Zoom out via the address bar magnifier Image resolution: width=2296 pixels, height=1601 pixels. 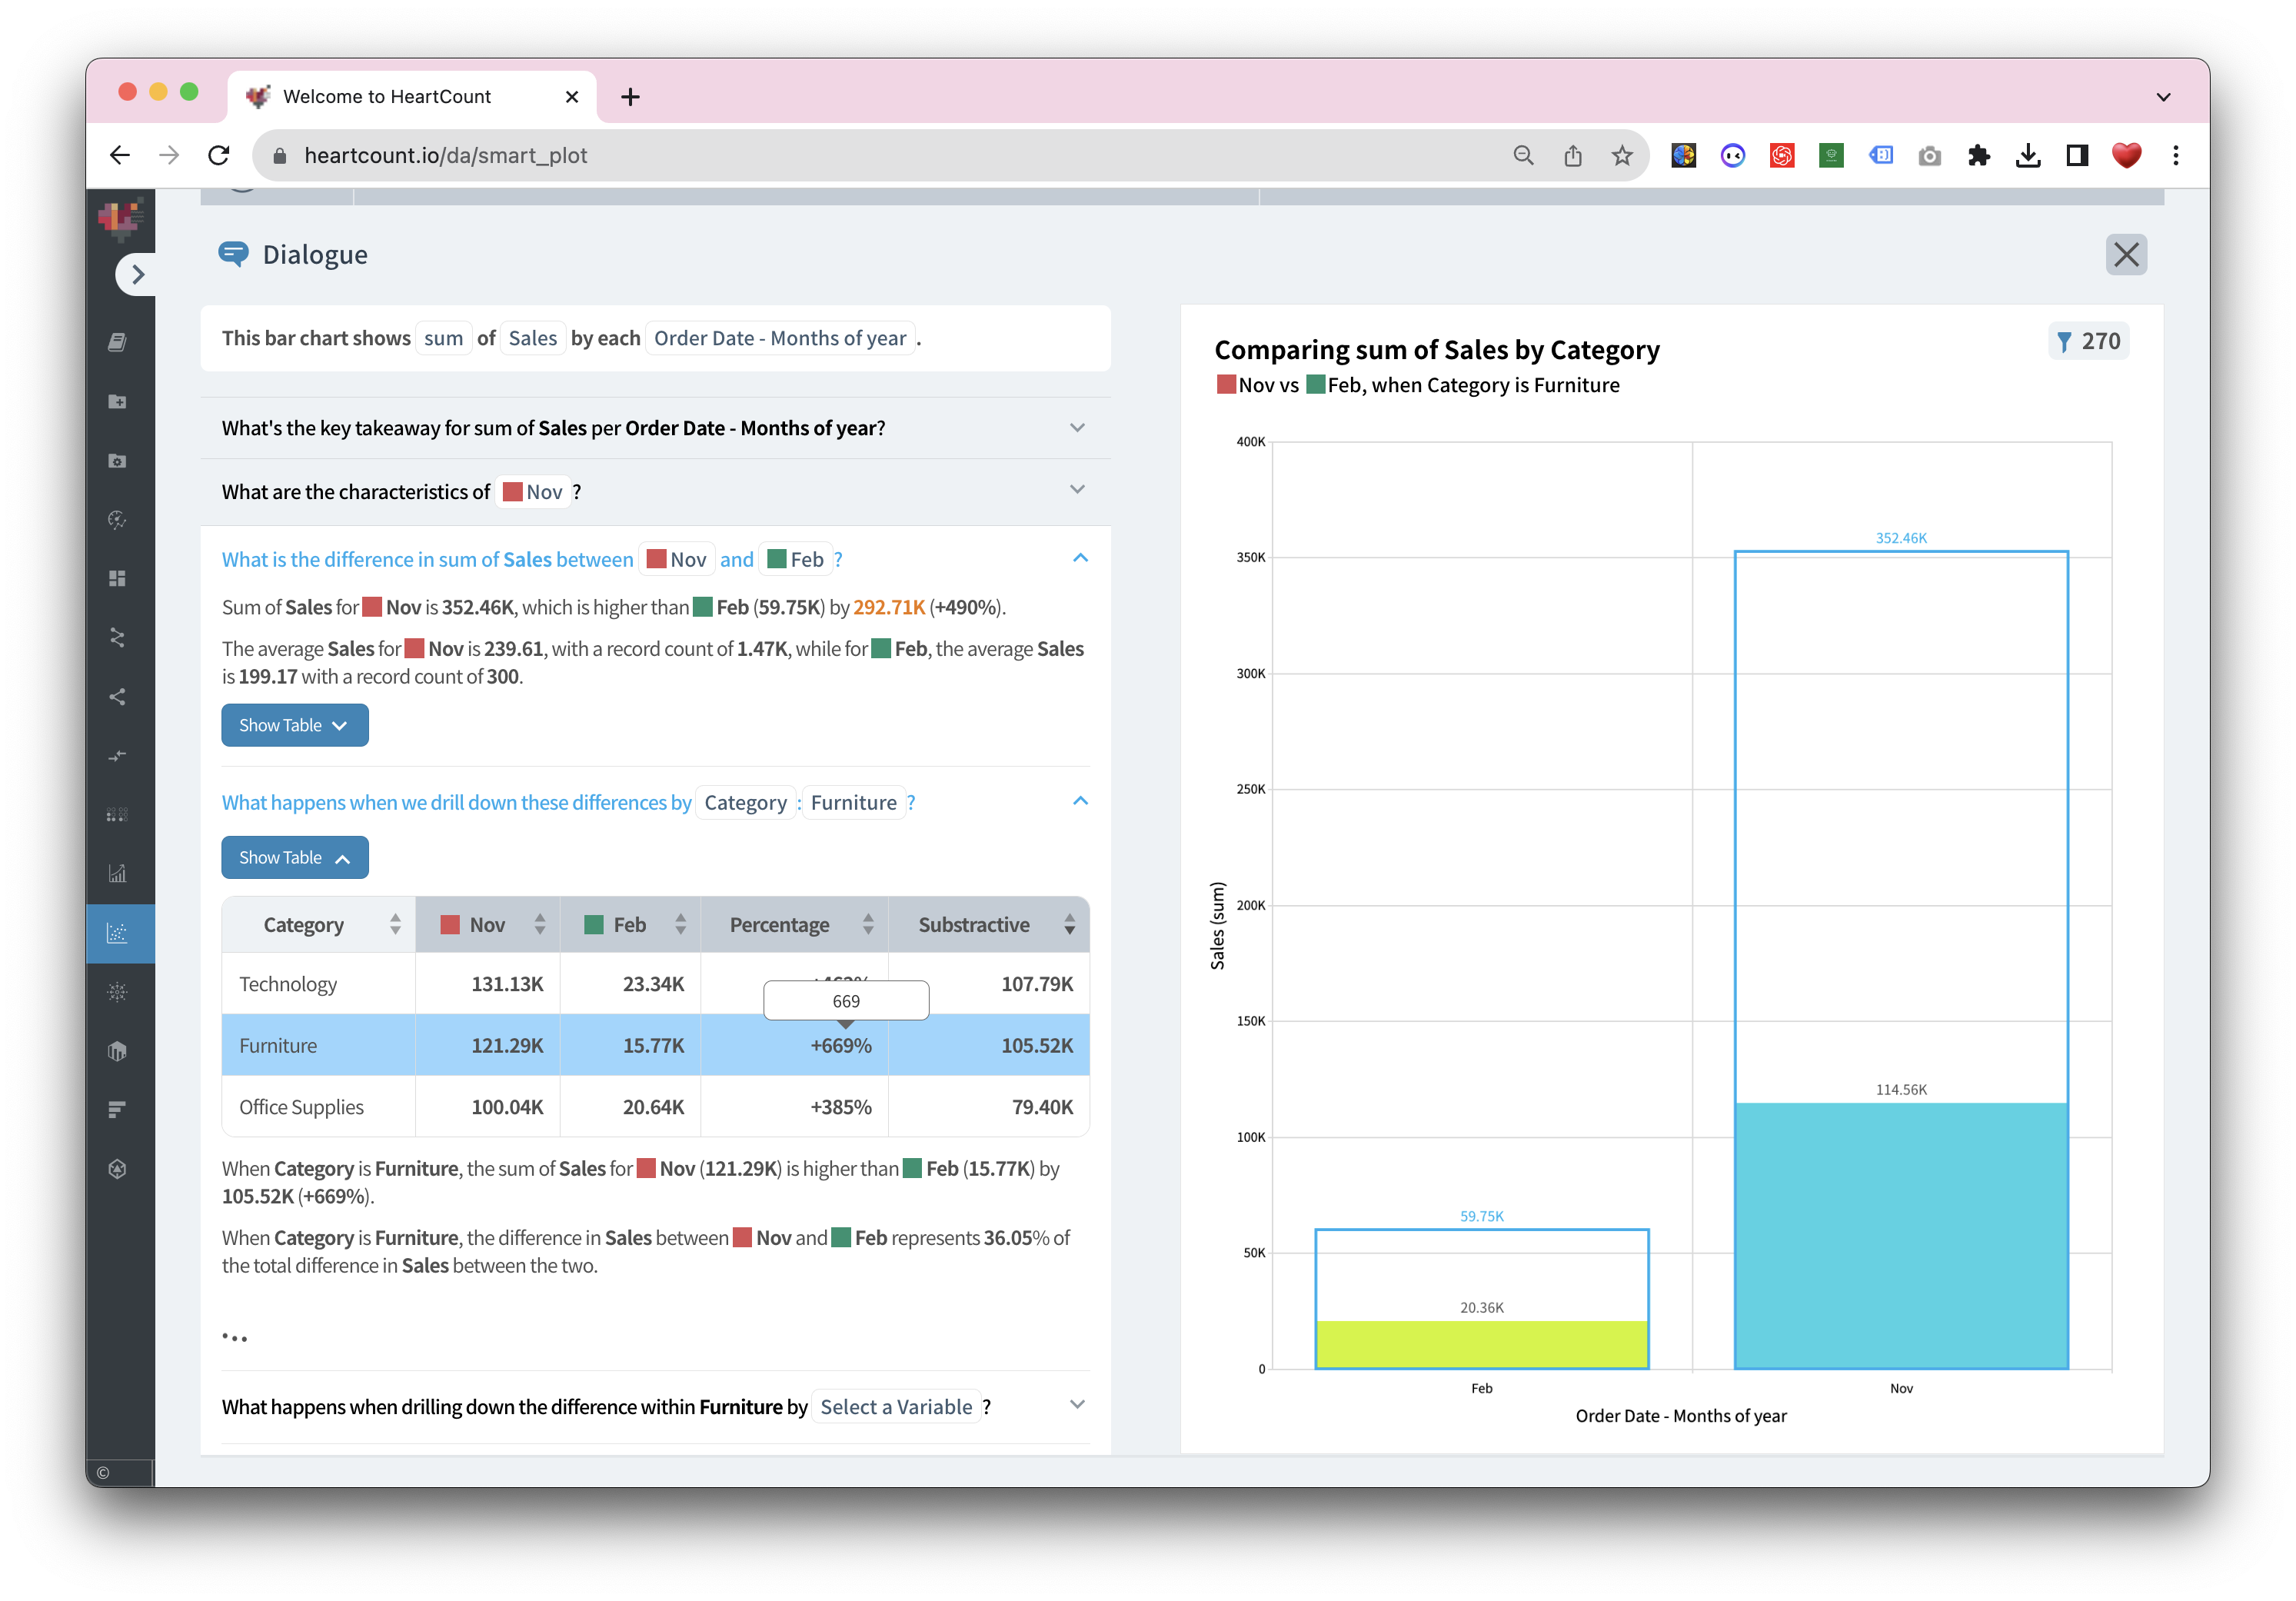click(x=1523, y=156)
